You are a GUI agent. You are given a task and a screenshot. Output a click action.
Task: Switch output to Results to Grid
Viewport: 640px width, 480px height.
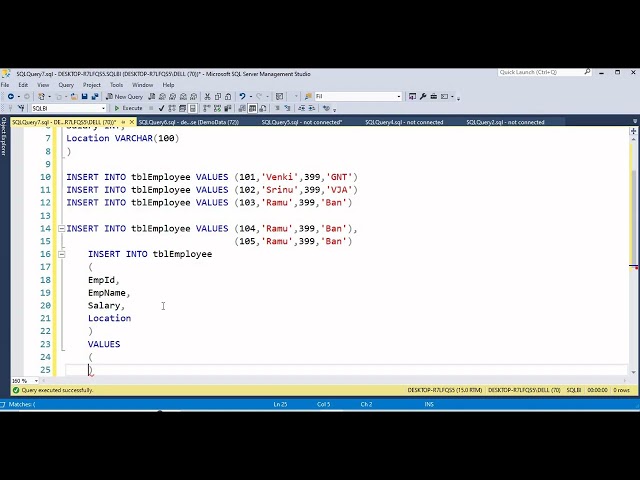point(252,108)
